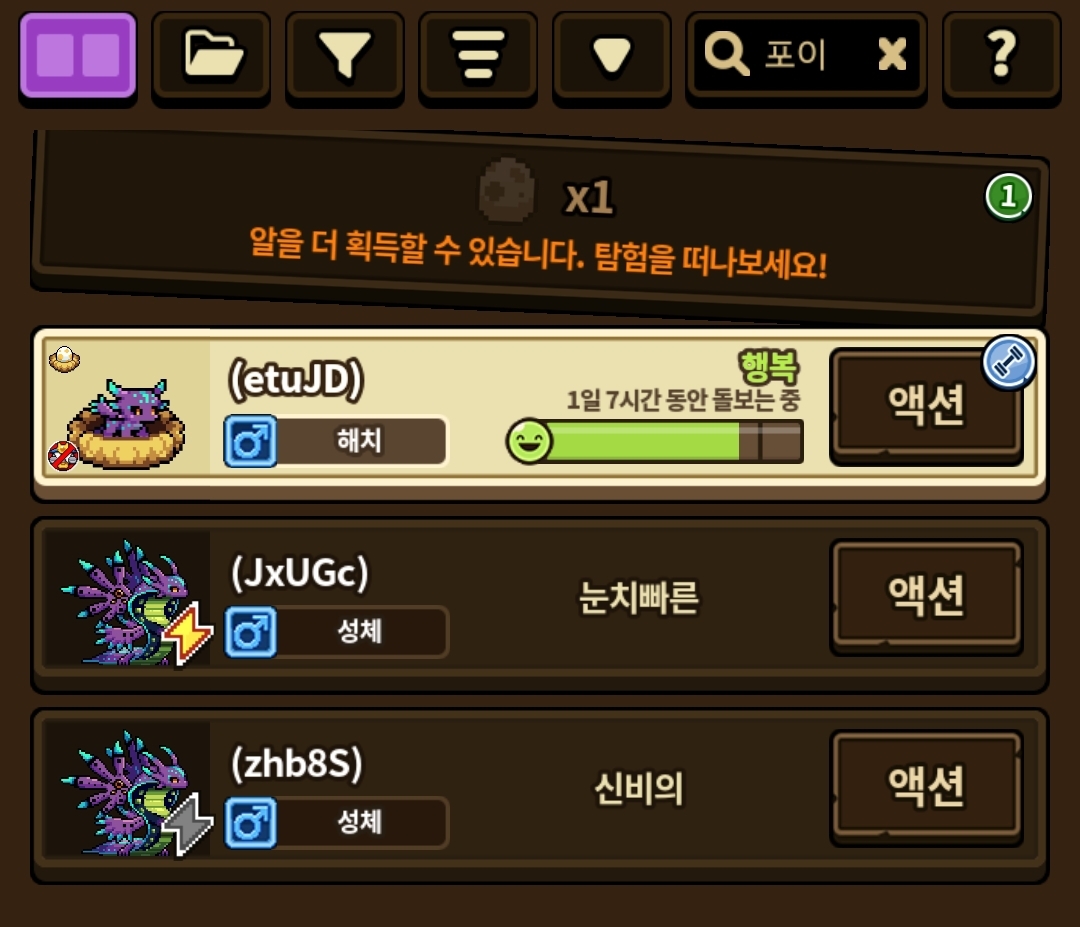This screenshot has width=1080, height=927.
Task: Click the male gender icon of etuJD
Action: tap(251, 441)
